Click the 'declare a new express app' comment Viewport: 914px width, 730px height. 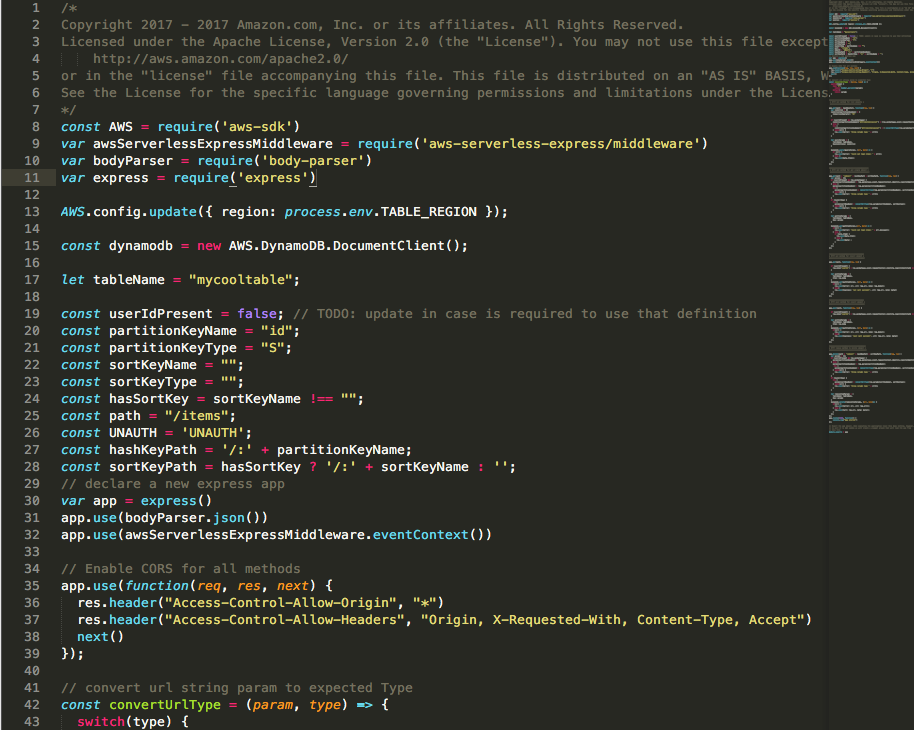pos(173,484)
